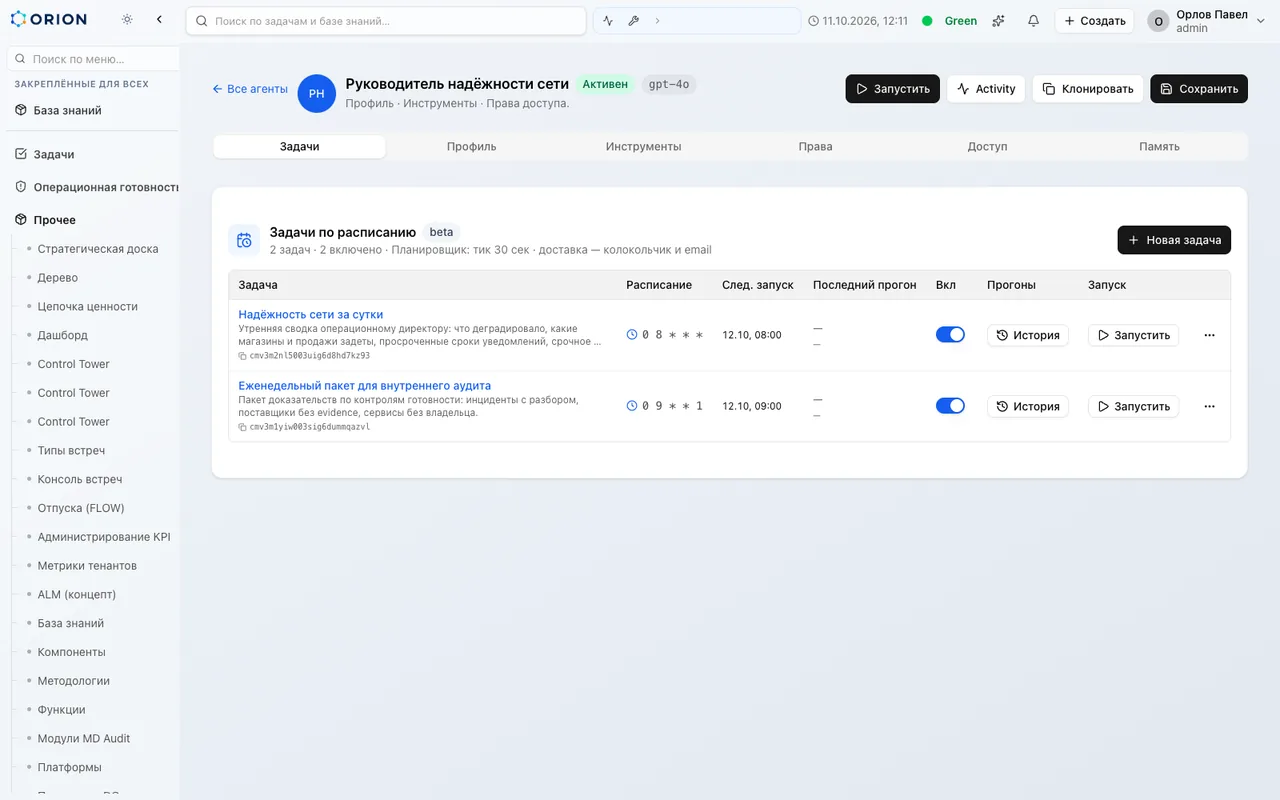Screen dimensions: 1280x800
Task: Focus the search по задачам и базе знаний field
Action: click(386, 20)
